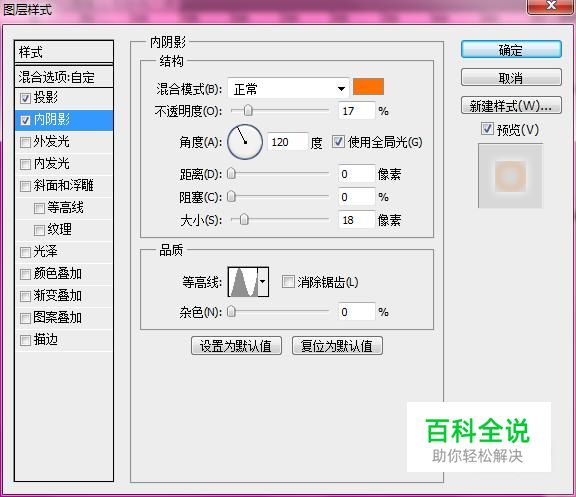Click the style preview thumbnail
576x497 pixels.
(x=510, y=176)
